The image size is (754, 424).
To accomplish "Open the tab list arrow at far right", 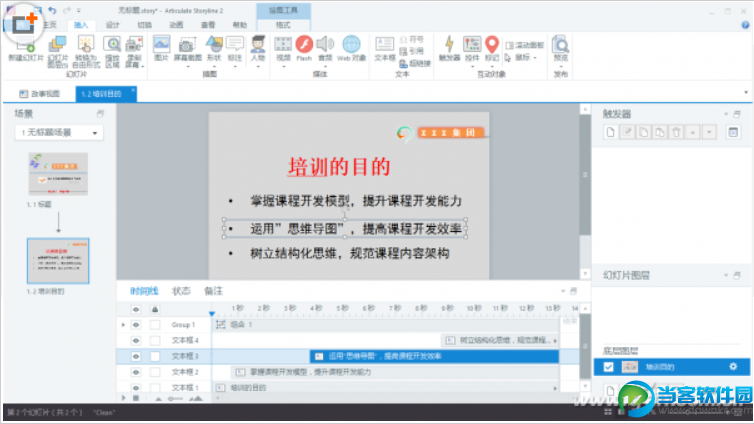I will [746, 92].
